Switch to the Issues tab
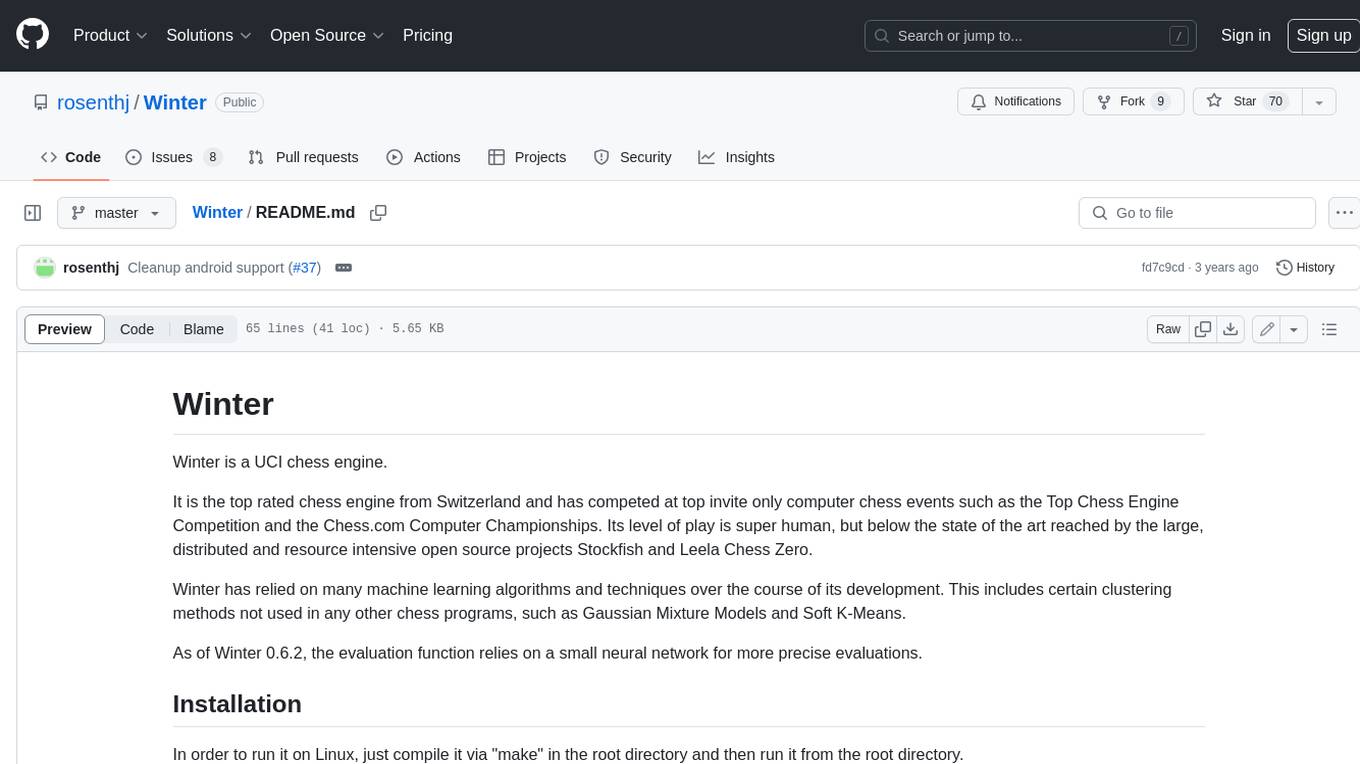Screen dimensions: 1360x764 coord(173,157)
